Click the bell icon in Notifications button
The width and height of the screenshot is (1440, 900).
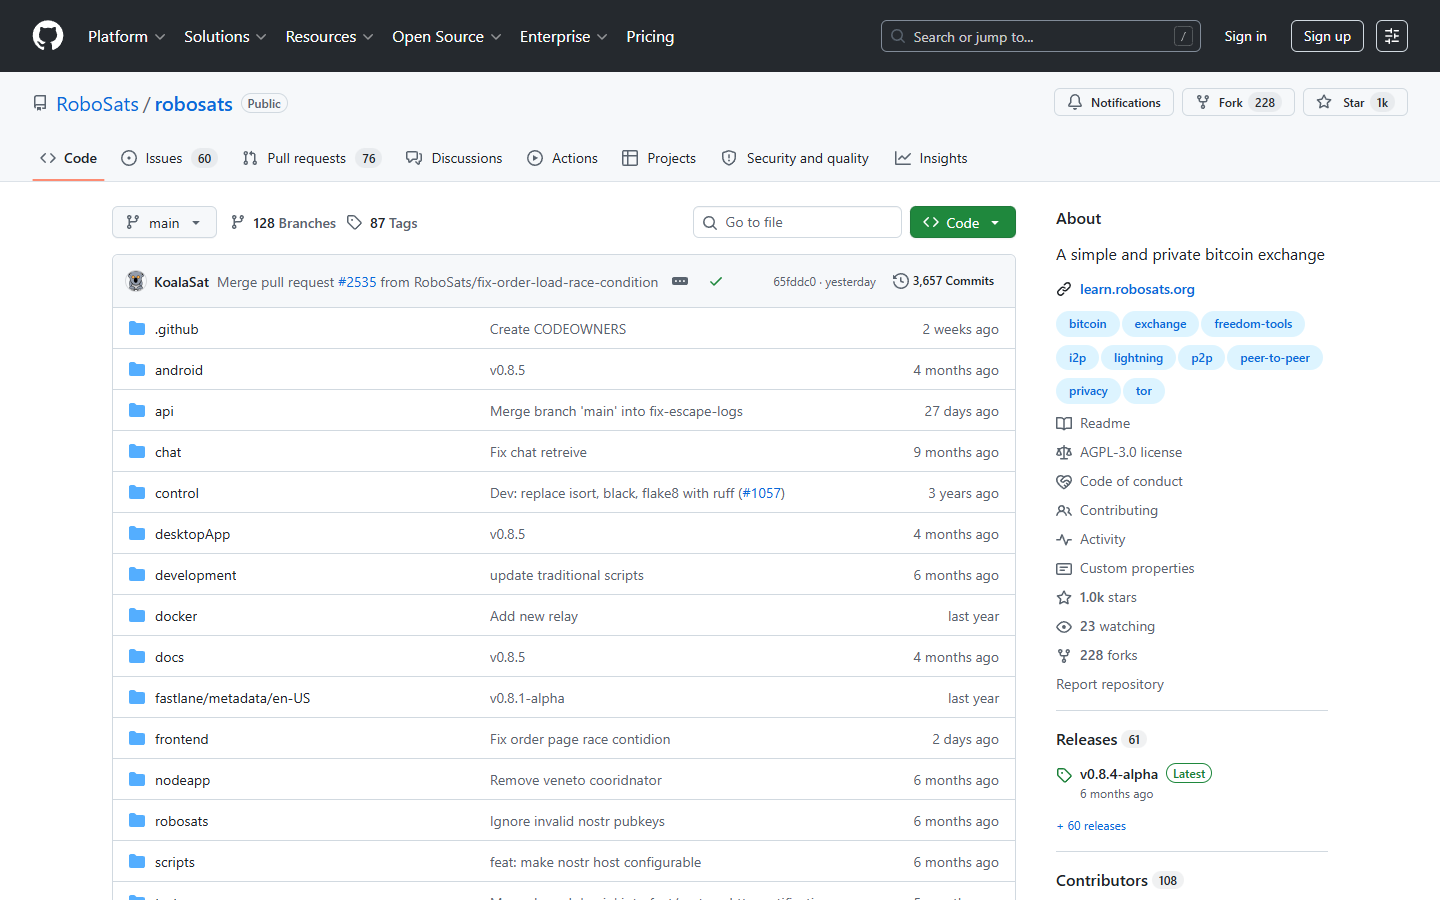coord(1075,102)
